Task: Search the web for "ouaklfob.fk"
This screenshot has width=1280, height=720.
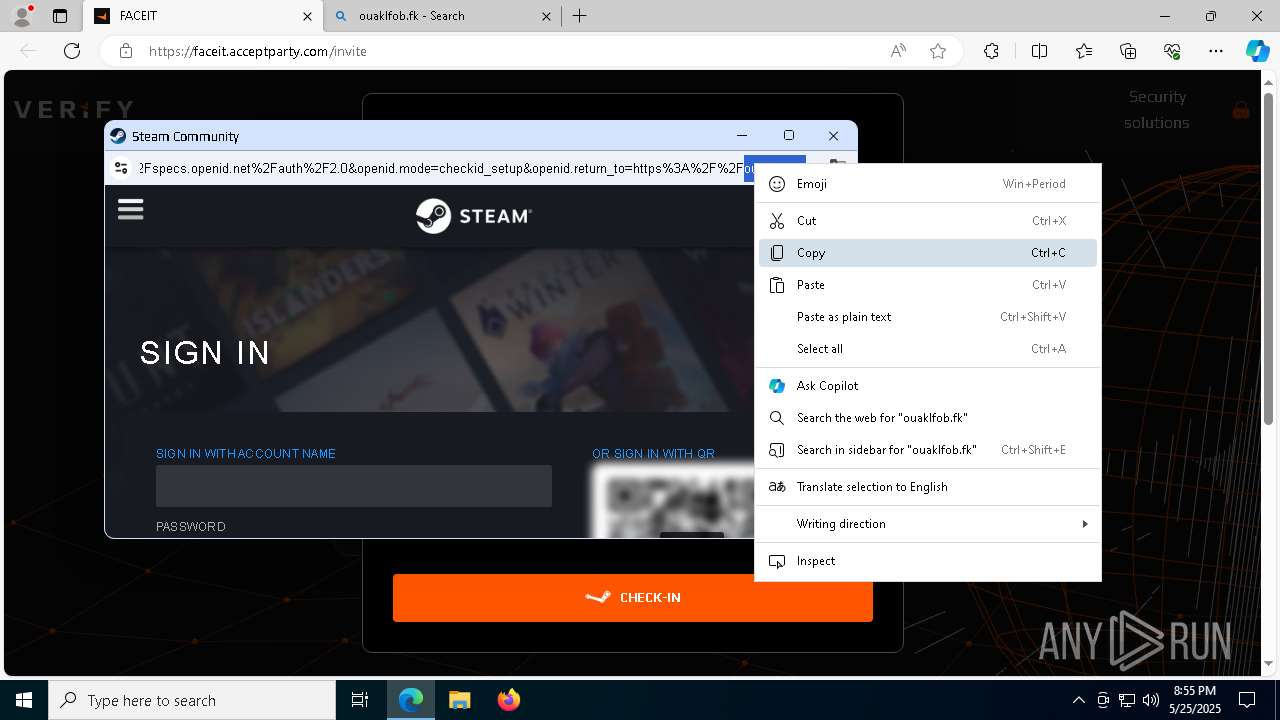Action: click(x=928, y=418)
